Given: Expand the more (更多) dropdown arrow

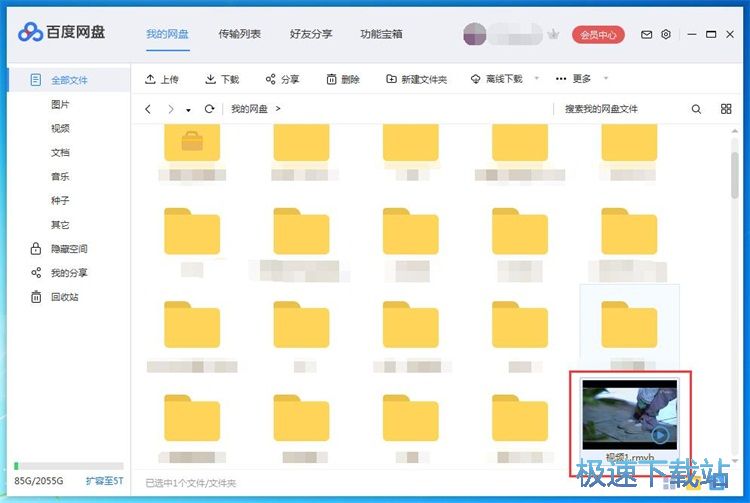Looking at the screenshot, I should [605, 79].
